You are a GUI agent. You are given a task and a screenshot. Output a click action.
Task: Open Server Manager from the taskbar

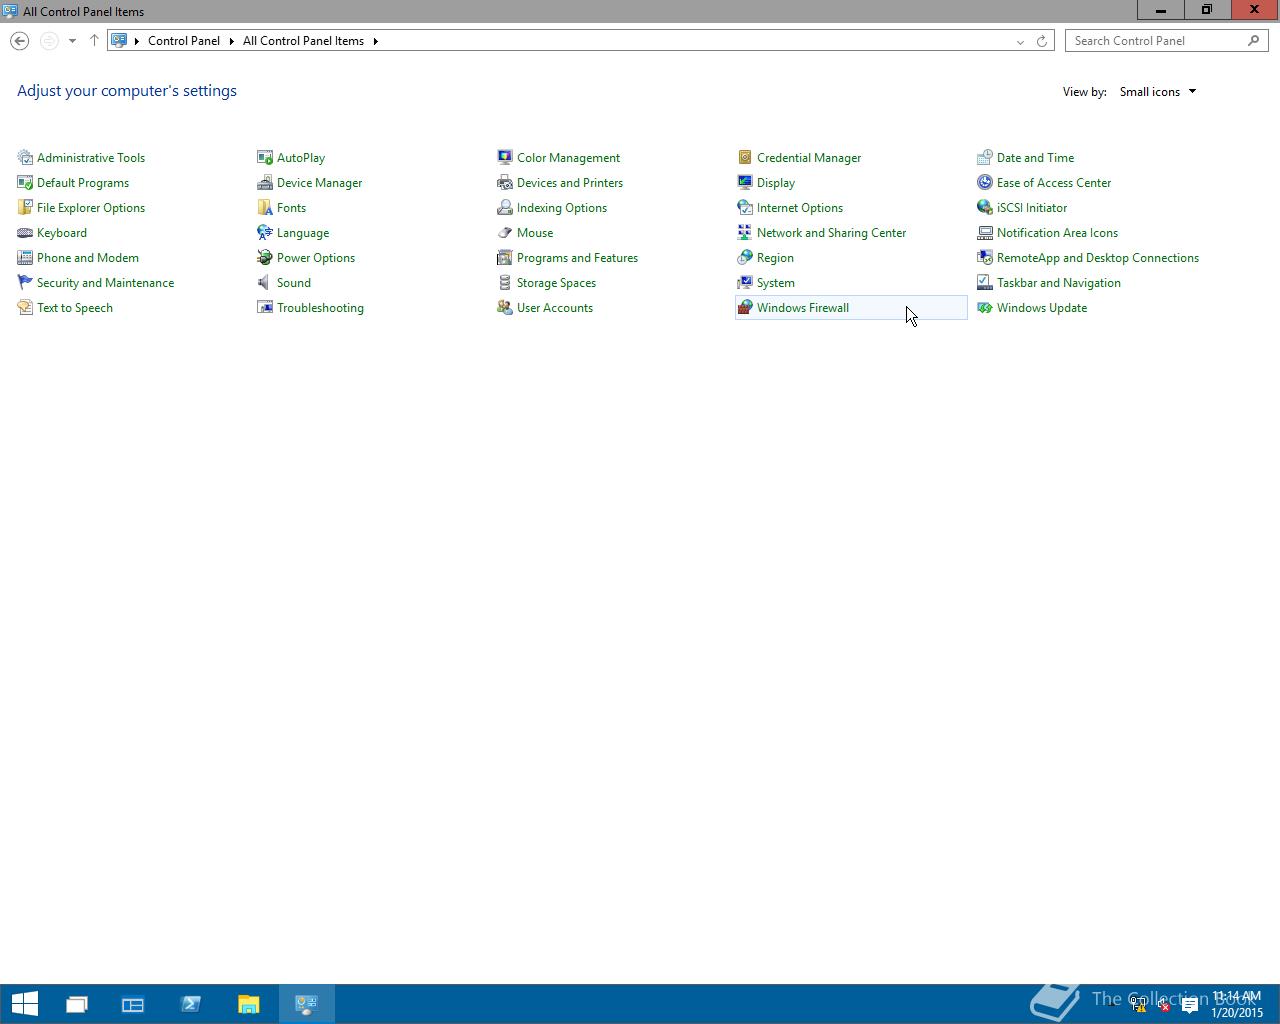click(x=133, y=1004)
